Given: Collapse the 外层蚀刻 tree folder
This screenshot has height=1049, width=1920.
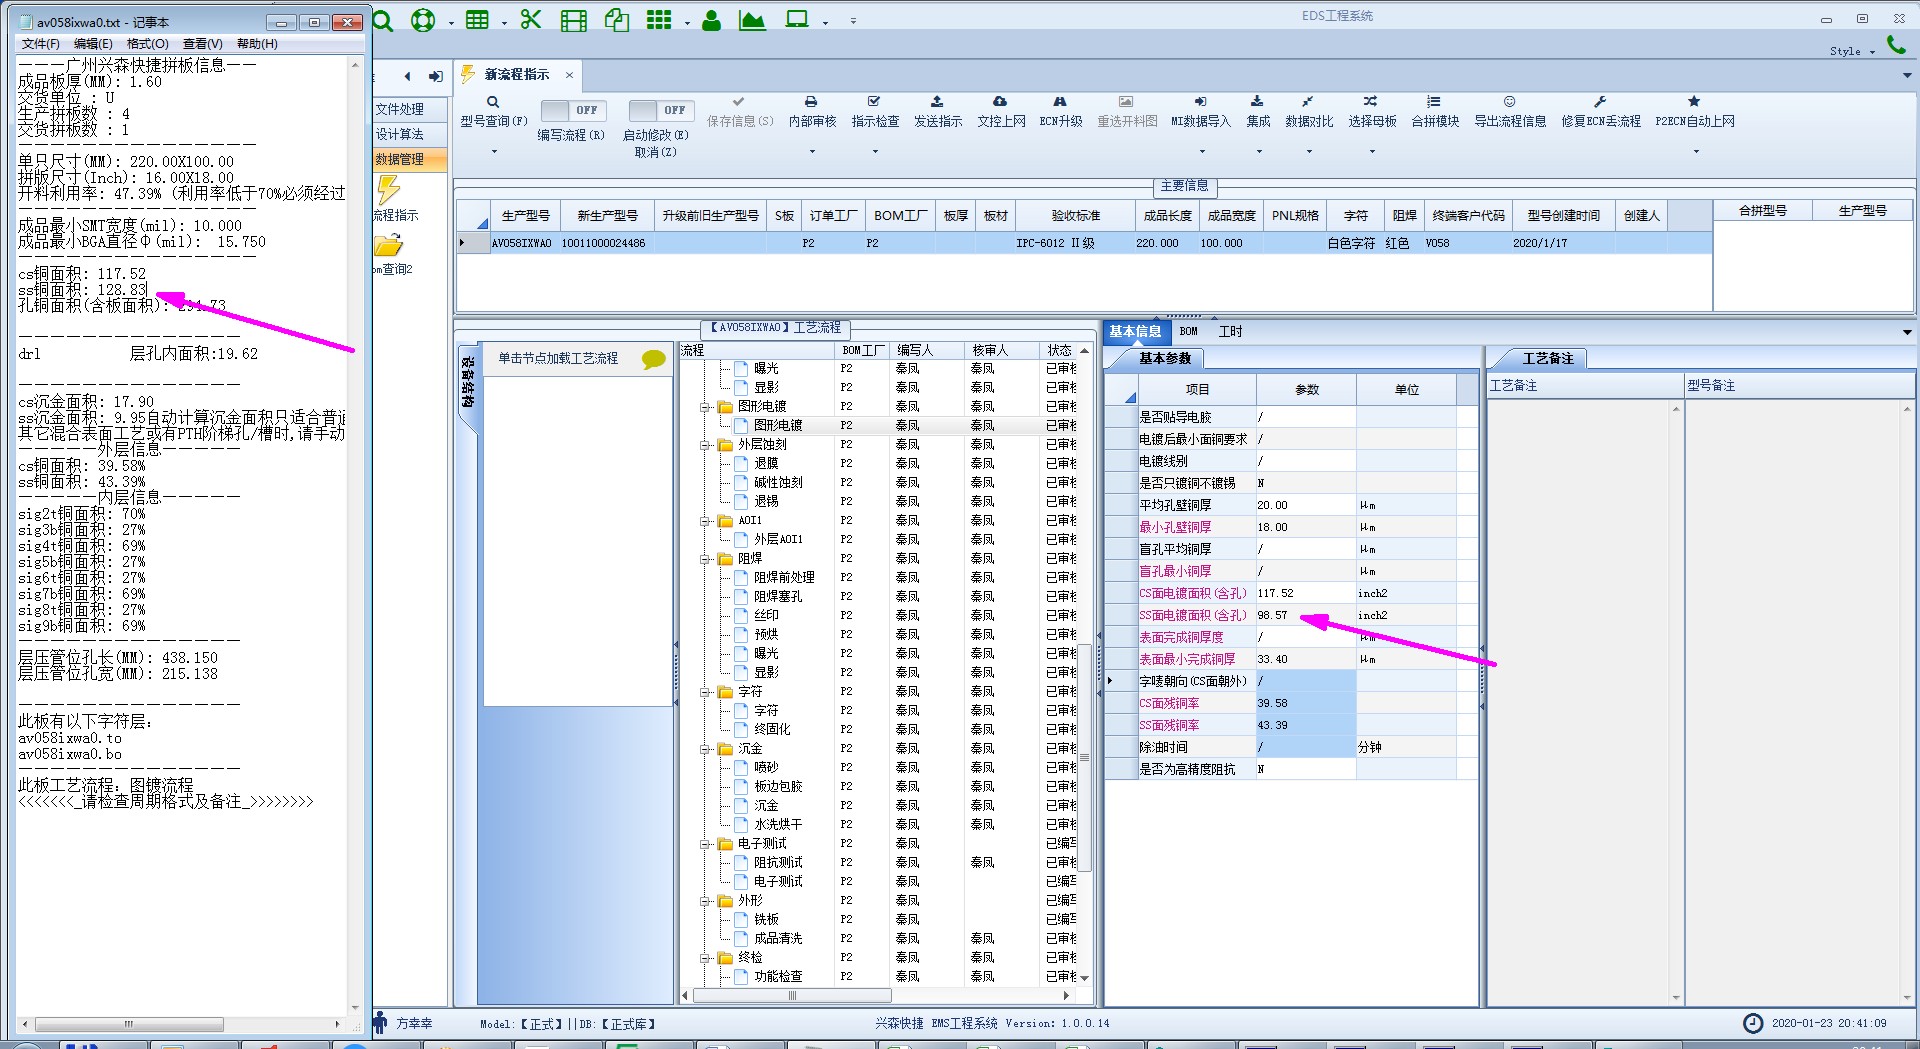Looking at the screenshot, I should coord(705,445).
